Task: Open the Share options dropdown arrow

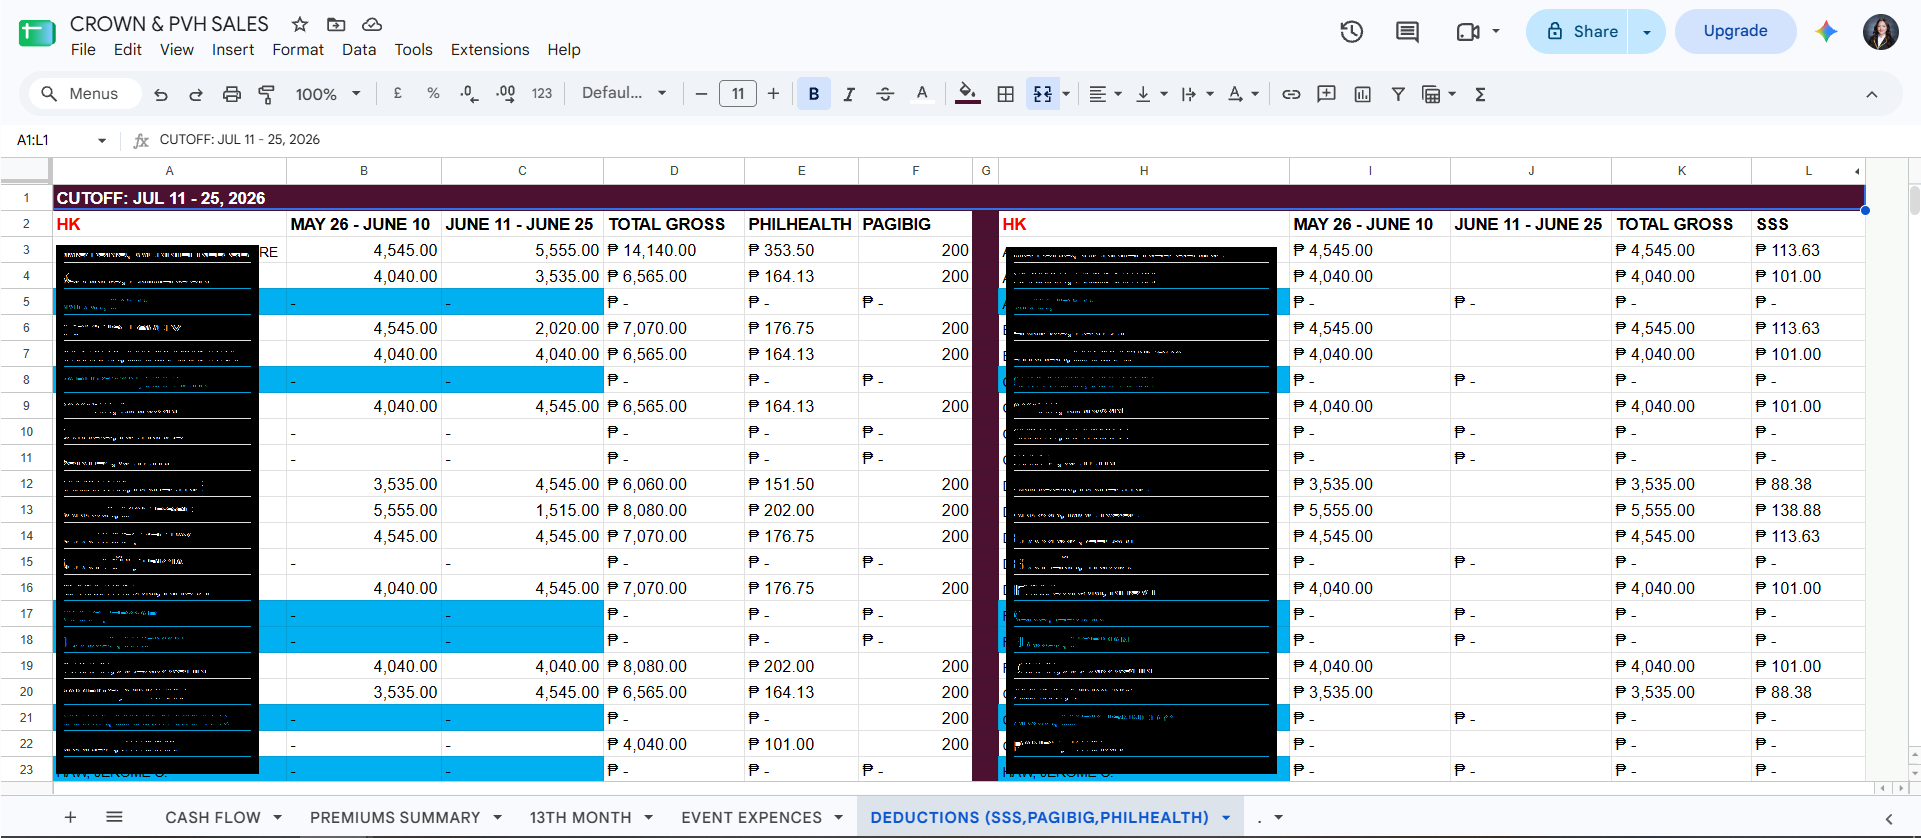Action: click(1646, 32)
